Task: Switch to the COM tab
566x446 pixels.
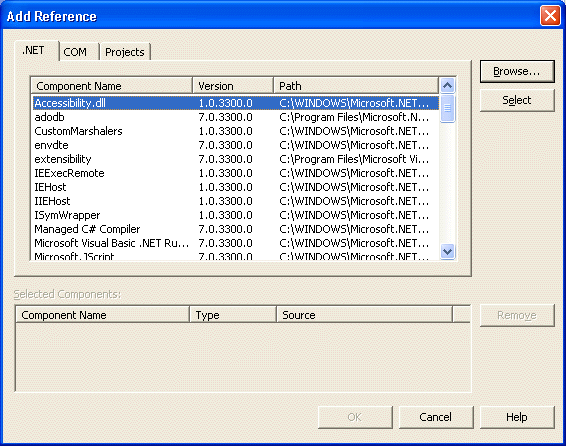Action: pos(79,52)
